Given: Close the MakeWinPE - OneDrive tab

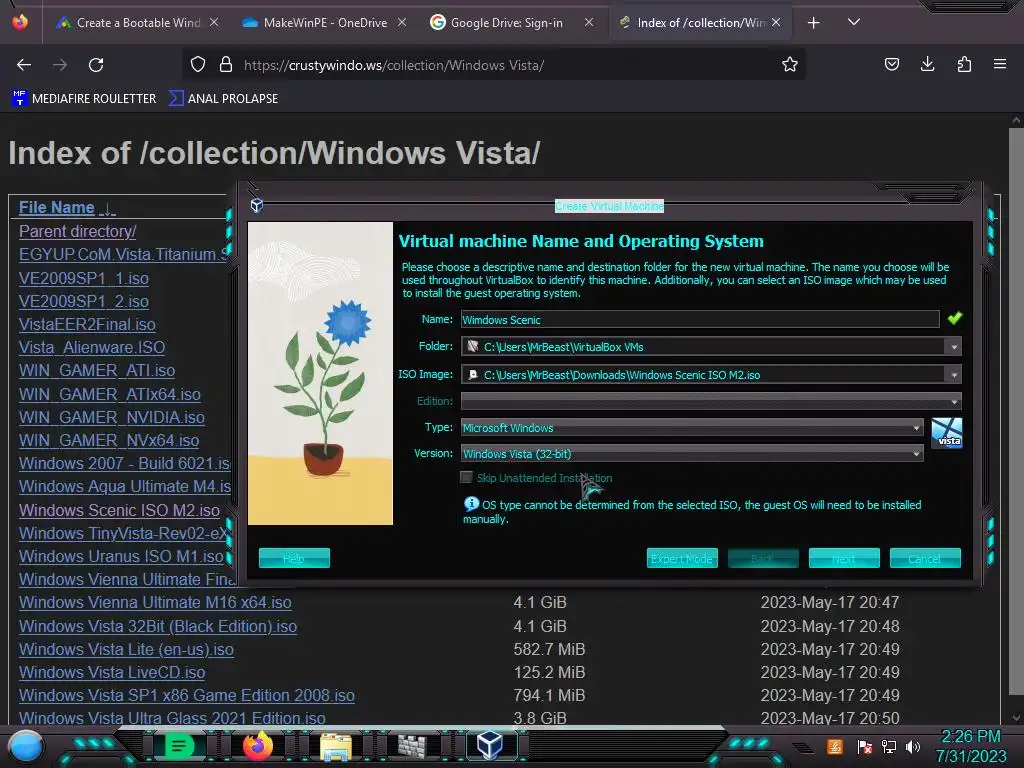Looking at the screenshot, I should [402, 22].
